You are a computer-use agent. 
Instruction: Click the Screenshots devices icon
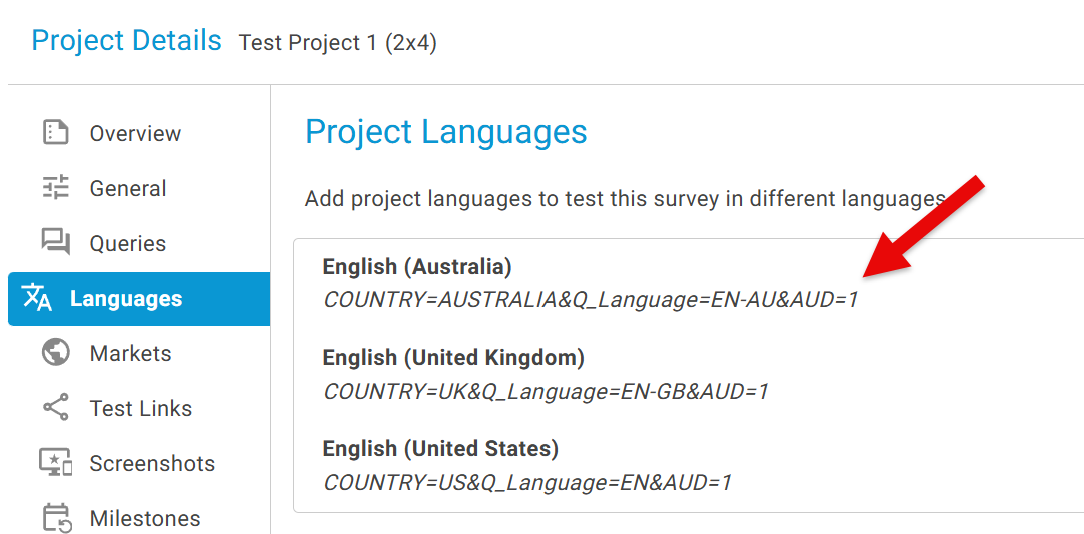click(56, 463)
